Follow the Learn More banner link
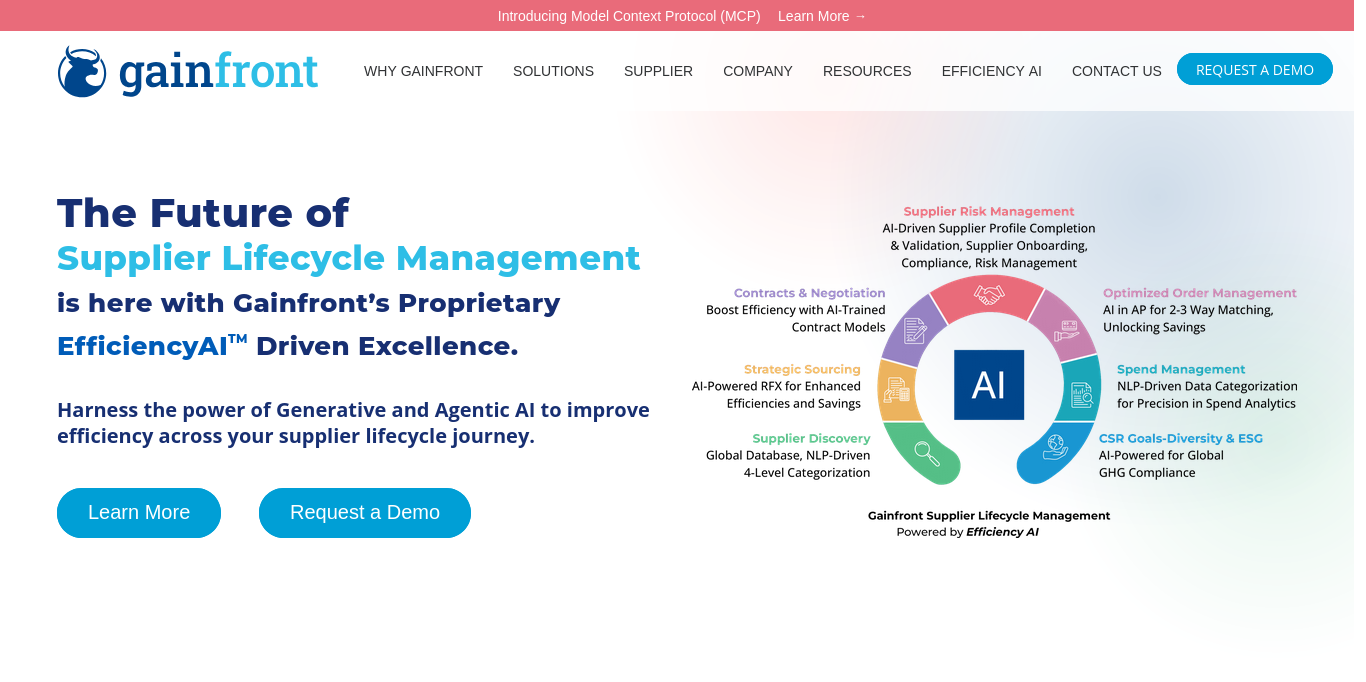The width and height of the screenshot is (1366, 682). (x=821, y=16)
